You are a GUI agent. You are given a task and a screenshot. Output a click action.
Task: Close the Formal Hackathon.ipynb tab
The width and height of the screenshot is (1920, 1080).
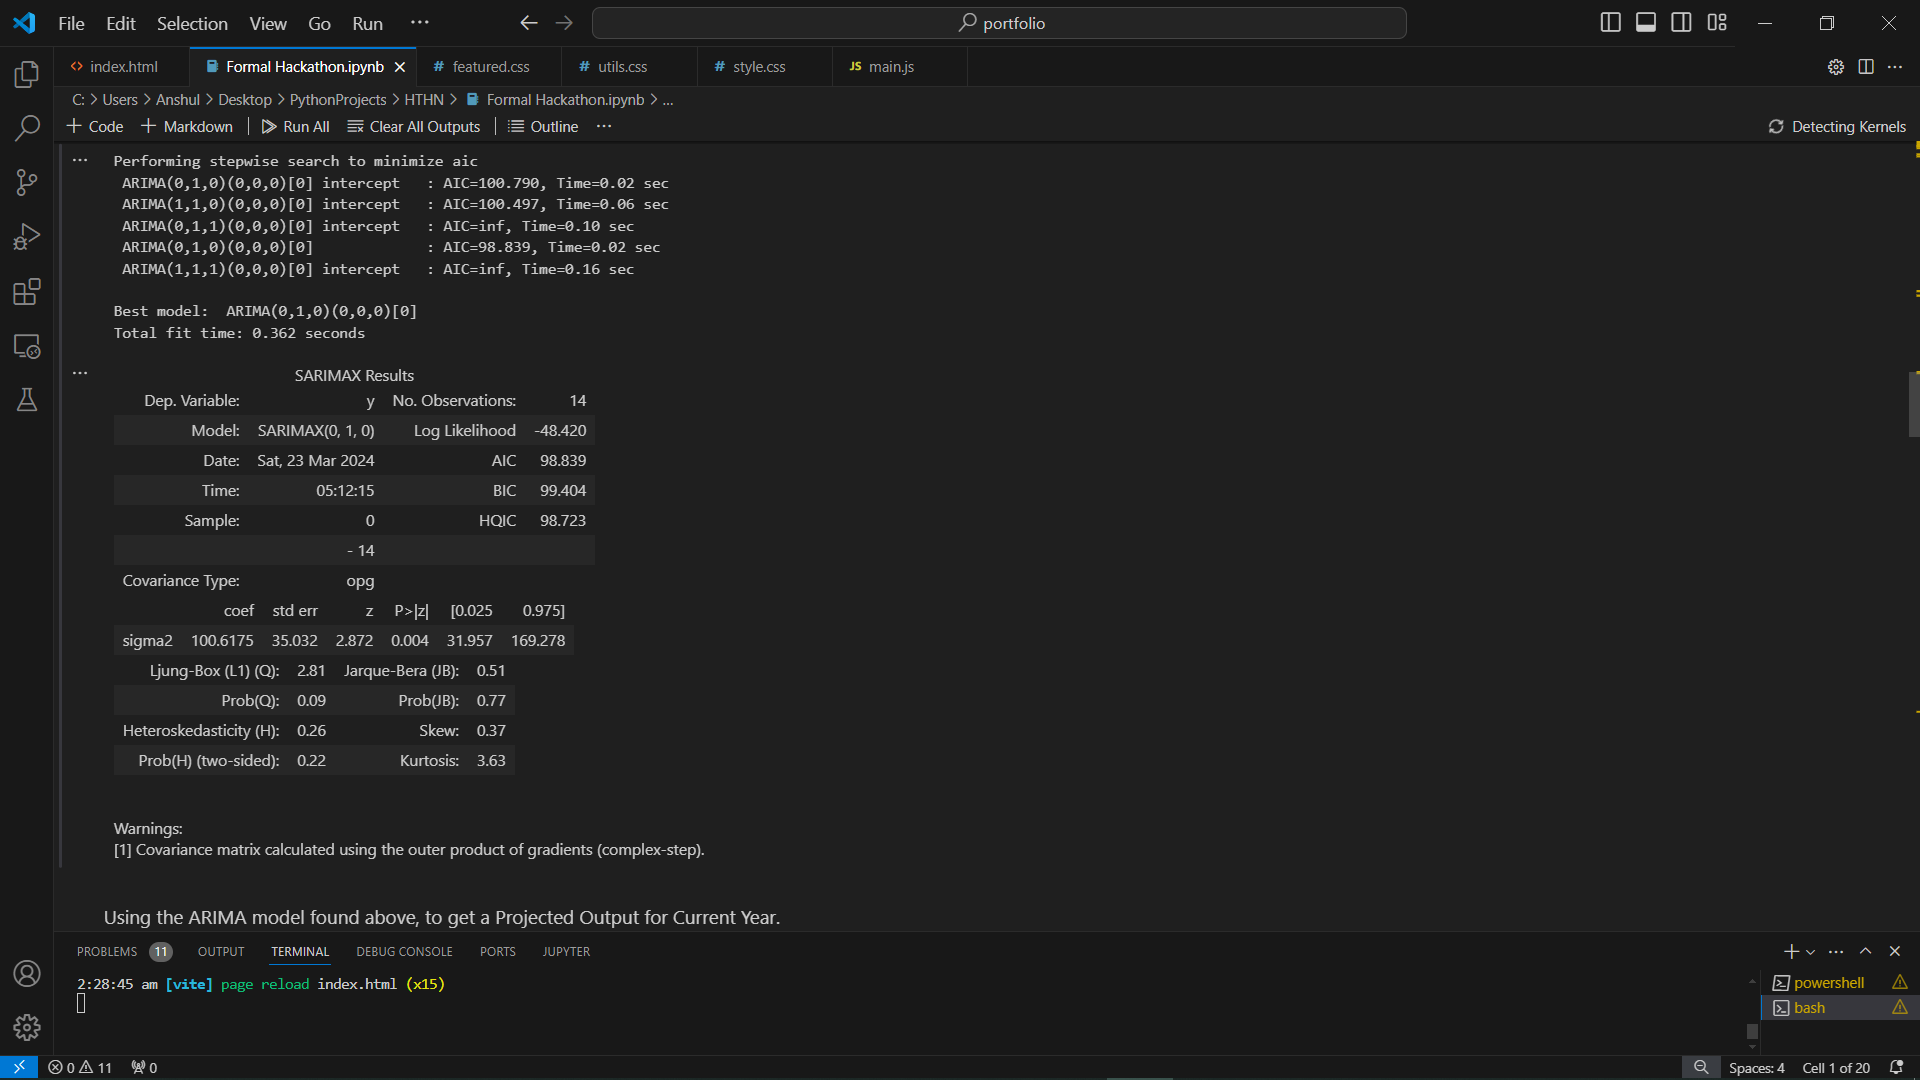click(400, 67)
